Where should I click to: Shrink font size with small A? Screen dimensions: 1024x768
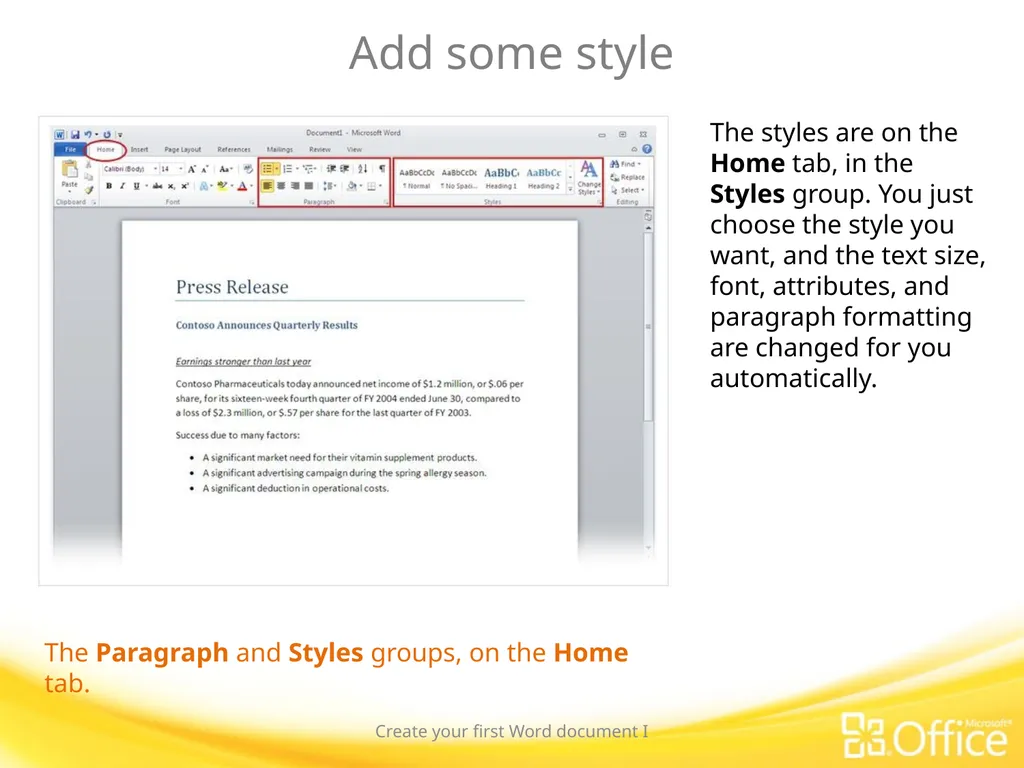tap(204, 169)
